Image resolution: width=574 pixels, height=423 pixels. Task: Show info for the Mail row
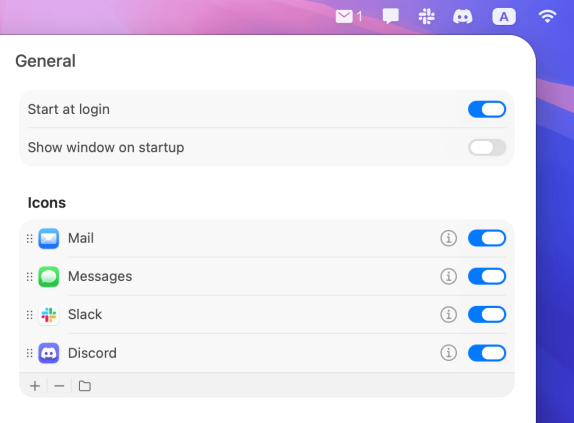448,238
